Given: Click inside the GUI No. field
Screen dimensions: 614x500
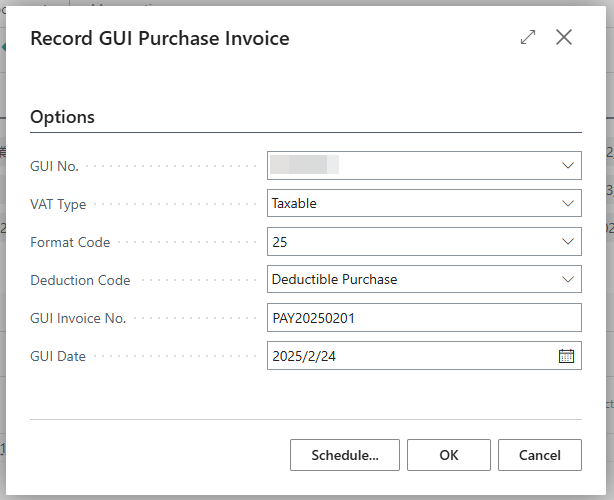Looking at the screenshot, I should click(424, 166).
